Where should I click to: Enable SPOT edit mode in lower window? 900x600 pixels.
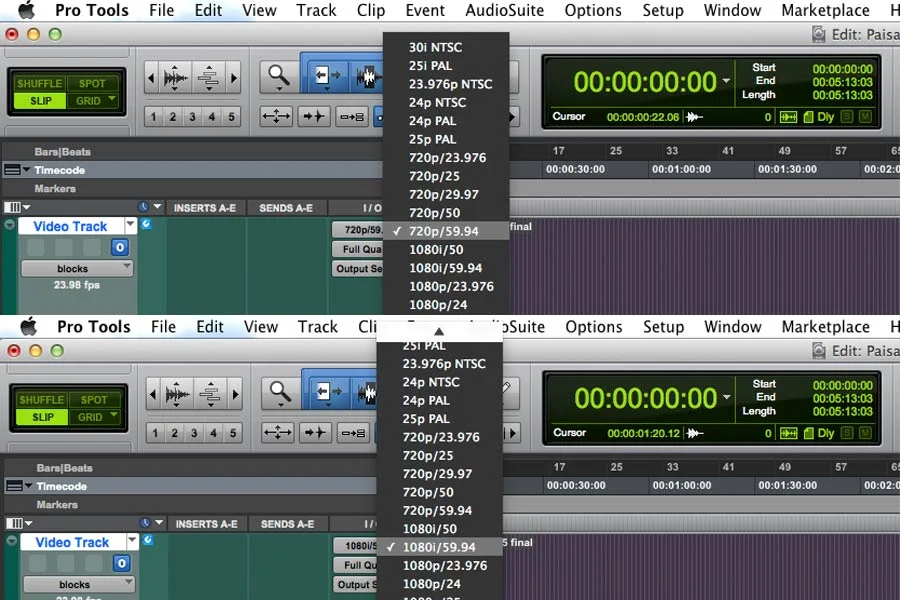pos(94,400)
